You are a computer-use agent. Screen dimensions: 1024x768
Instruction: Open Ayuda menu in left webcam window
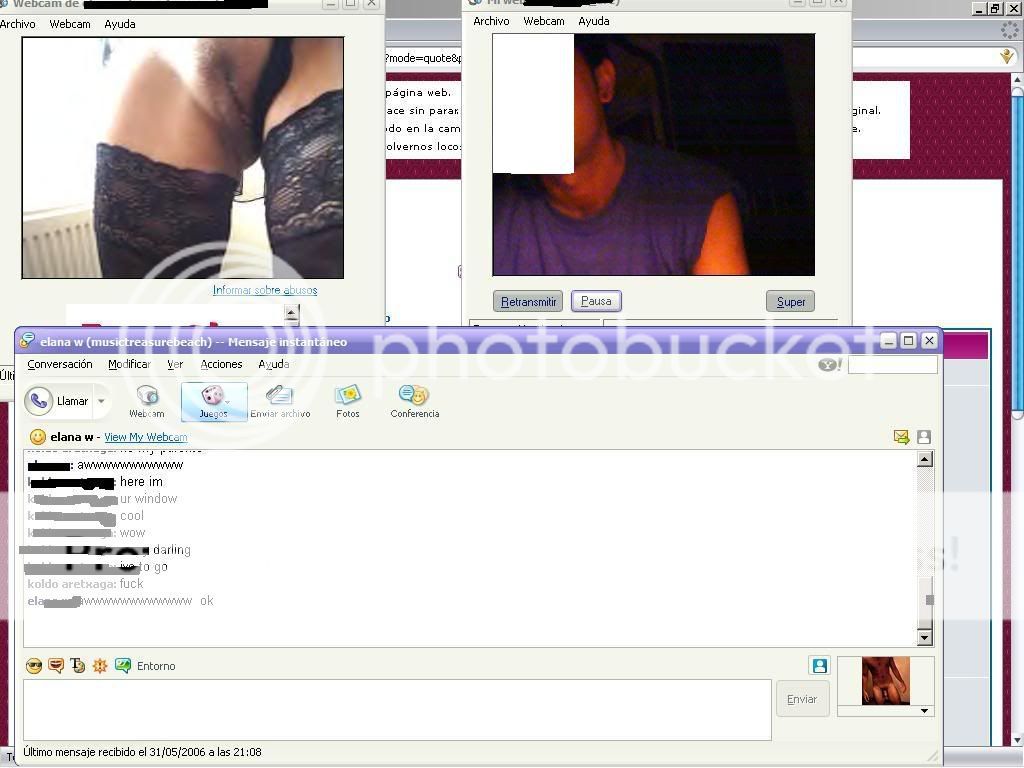(x=120, y=24)
